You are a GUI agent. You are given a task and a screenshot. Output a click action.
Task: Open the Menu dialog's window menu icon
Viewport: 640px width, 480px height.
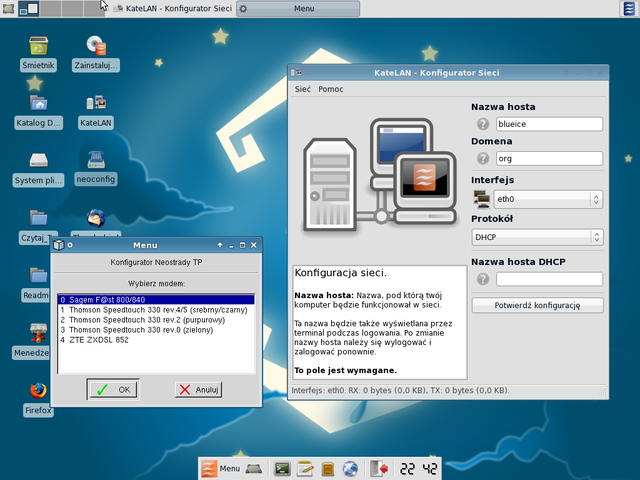(59, 245)
